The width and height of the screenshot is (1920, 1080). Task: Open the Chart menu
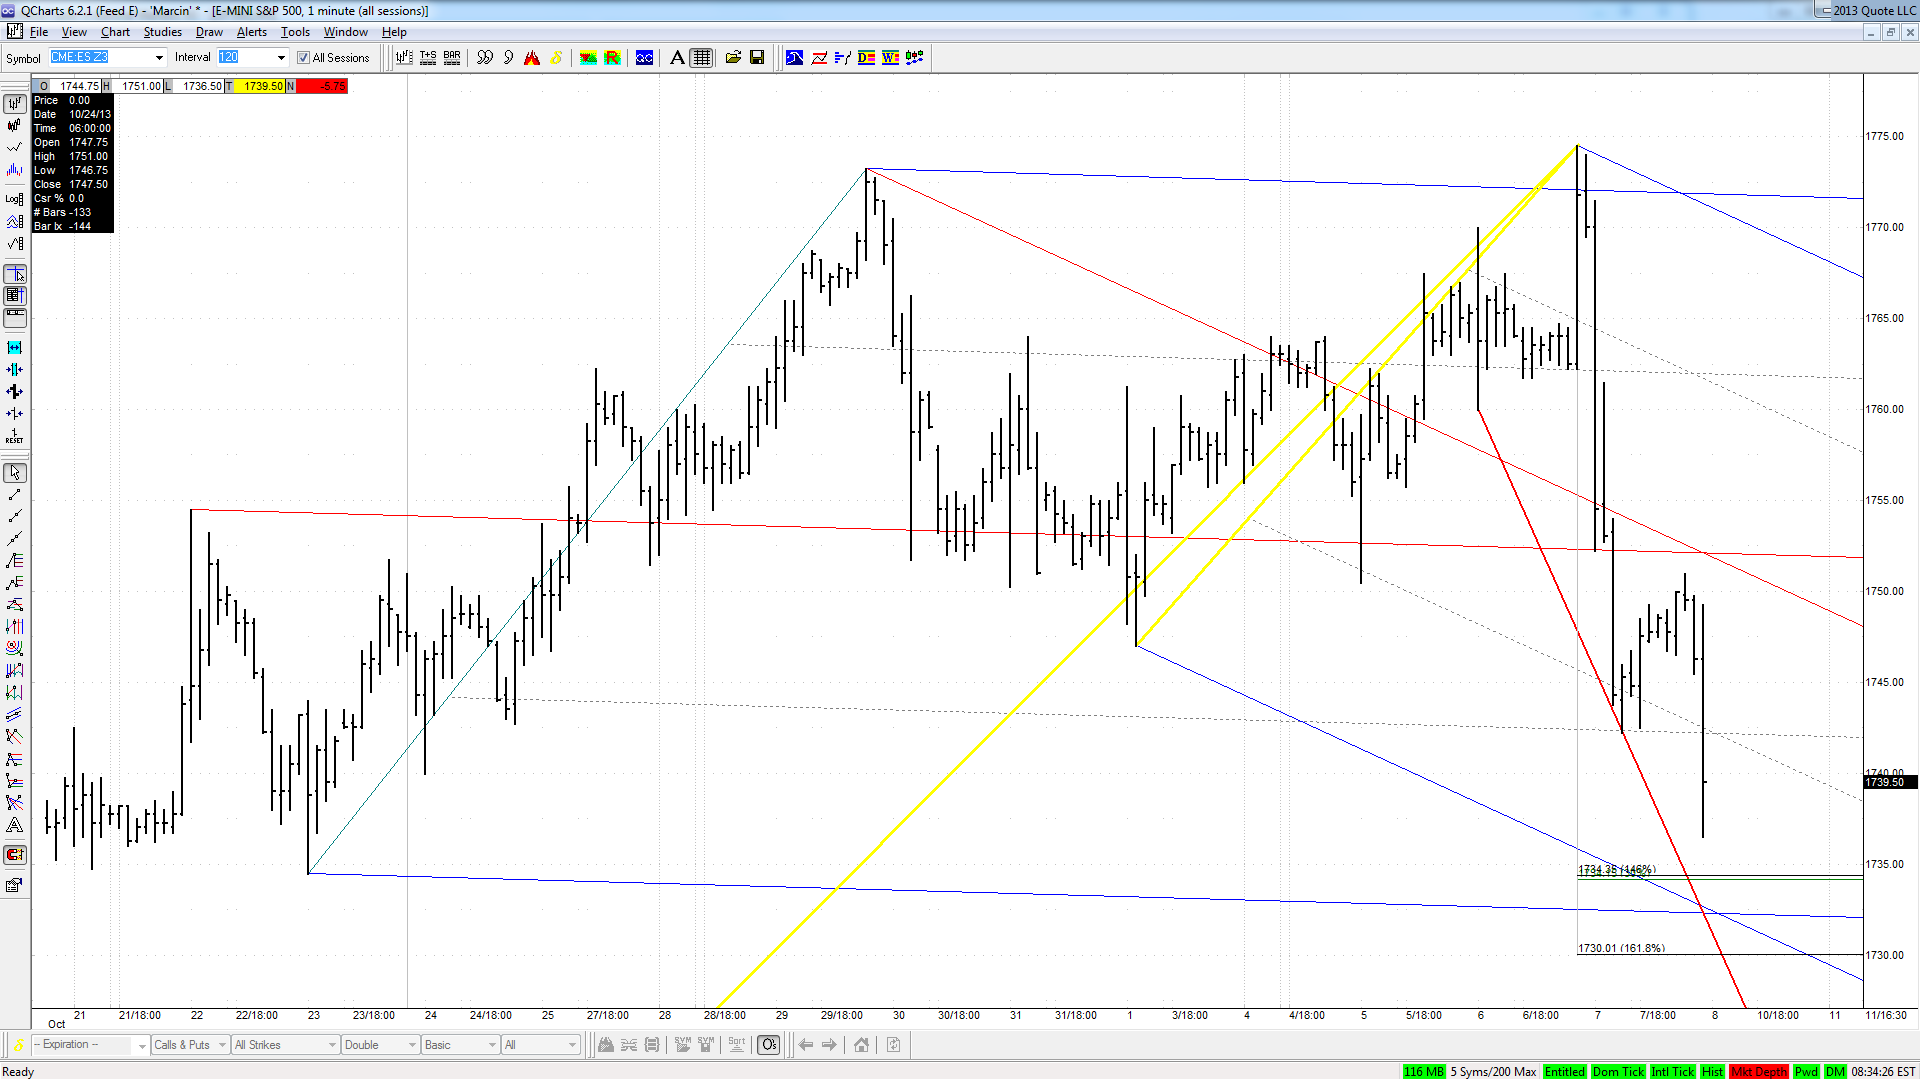[115, 32]
